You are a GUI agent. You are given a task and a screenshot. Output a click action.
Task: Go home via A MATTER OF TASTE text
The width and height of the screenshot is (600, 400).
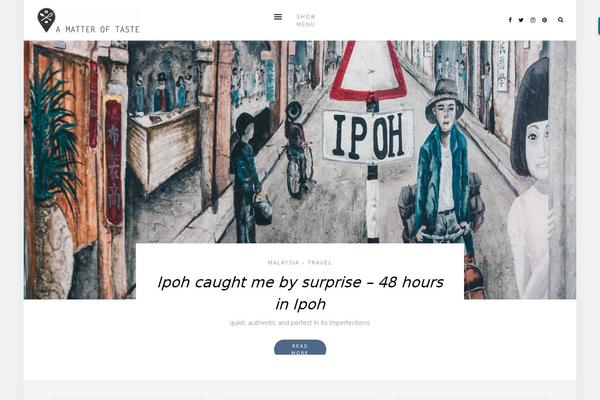click(x=98, y=29)
